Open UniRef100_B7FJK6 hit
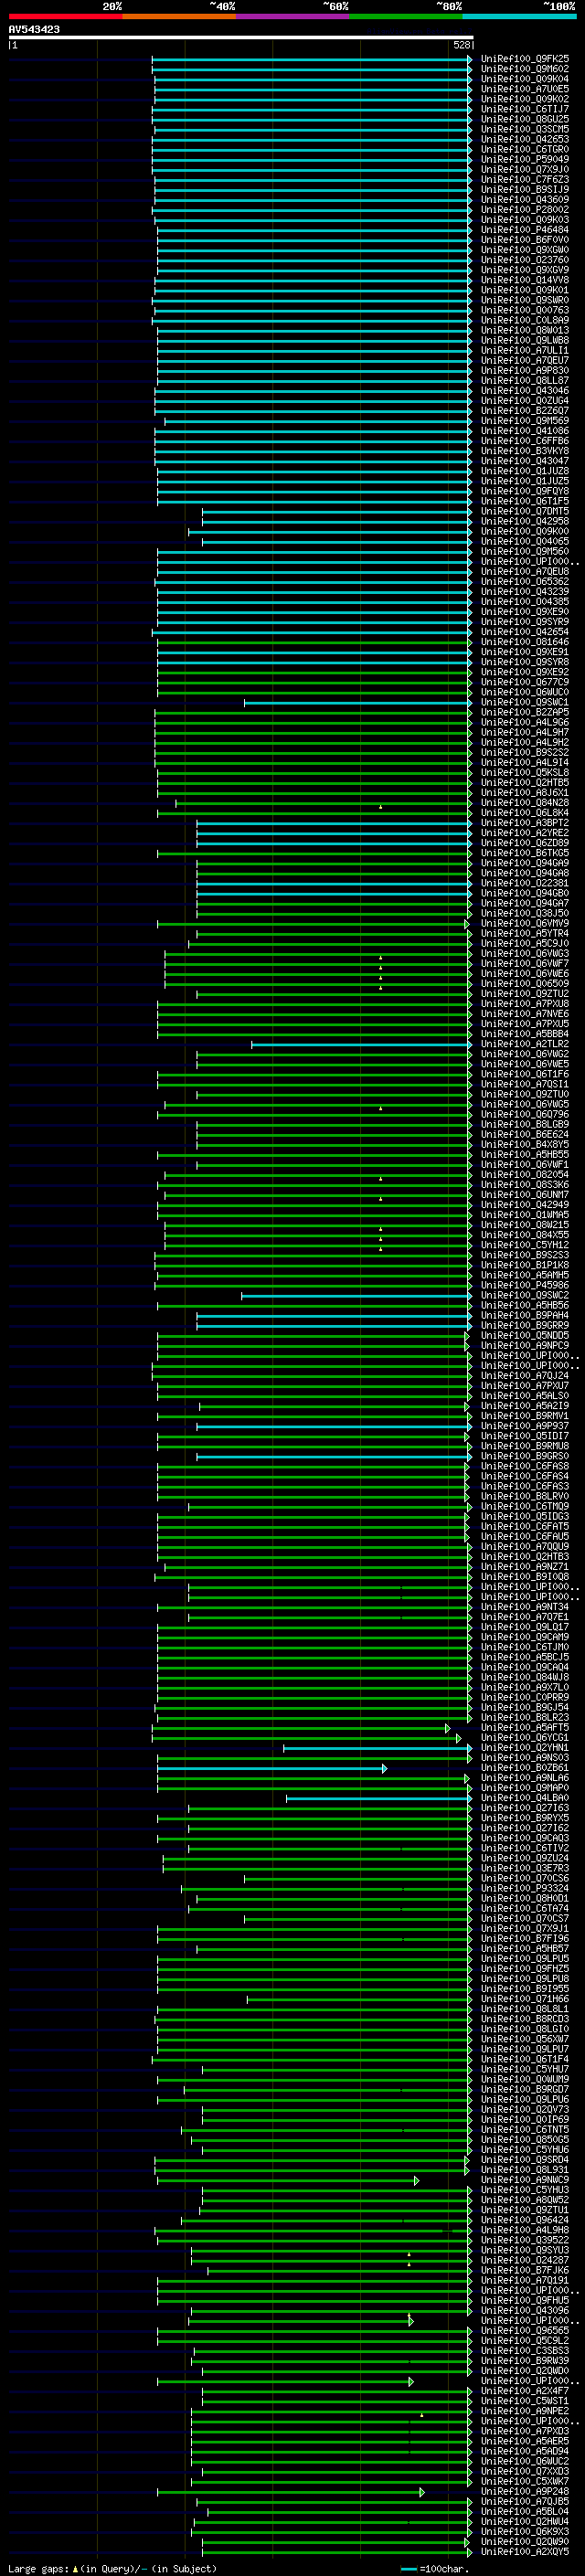Screen dimensions: 585x2576 click(x=525, y=2271)
